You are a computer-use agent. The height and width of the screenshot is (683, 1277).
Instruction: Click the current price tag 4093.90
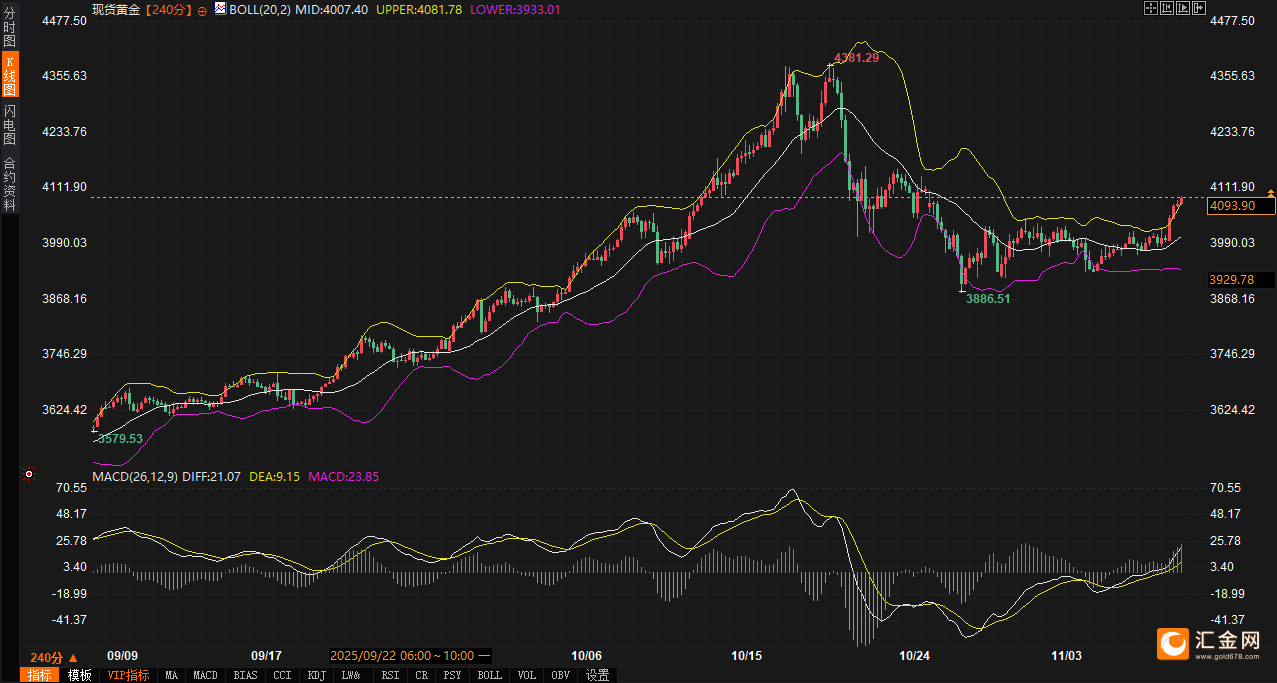coord(1241,206)
